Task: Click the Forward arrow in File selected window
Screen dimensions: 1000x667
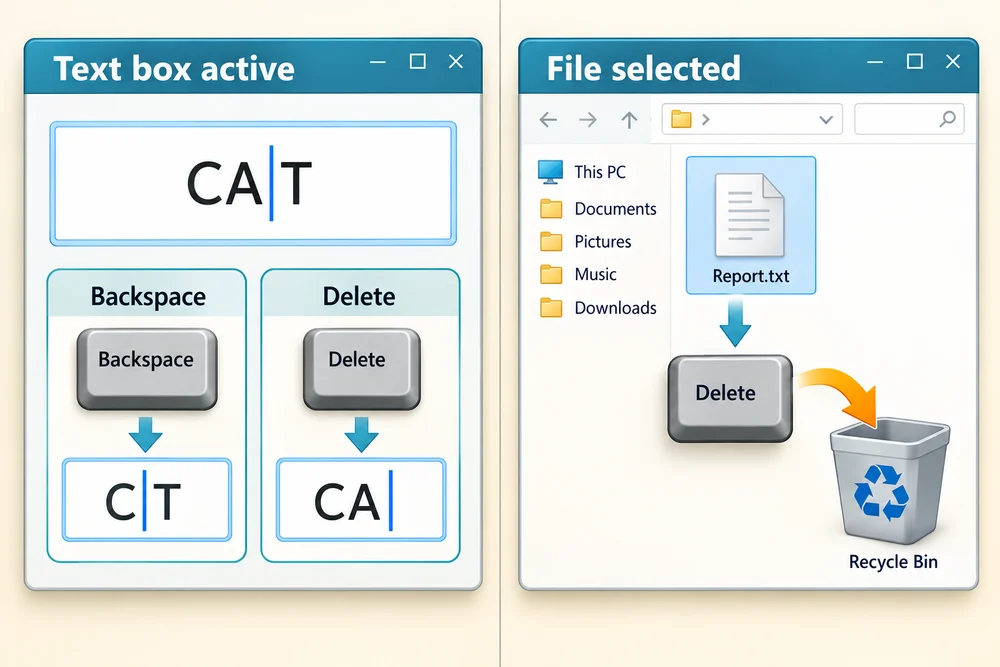Action: point(588,119)
